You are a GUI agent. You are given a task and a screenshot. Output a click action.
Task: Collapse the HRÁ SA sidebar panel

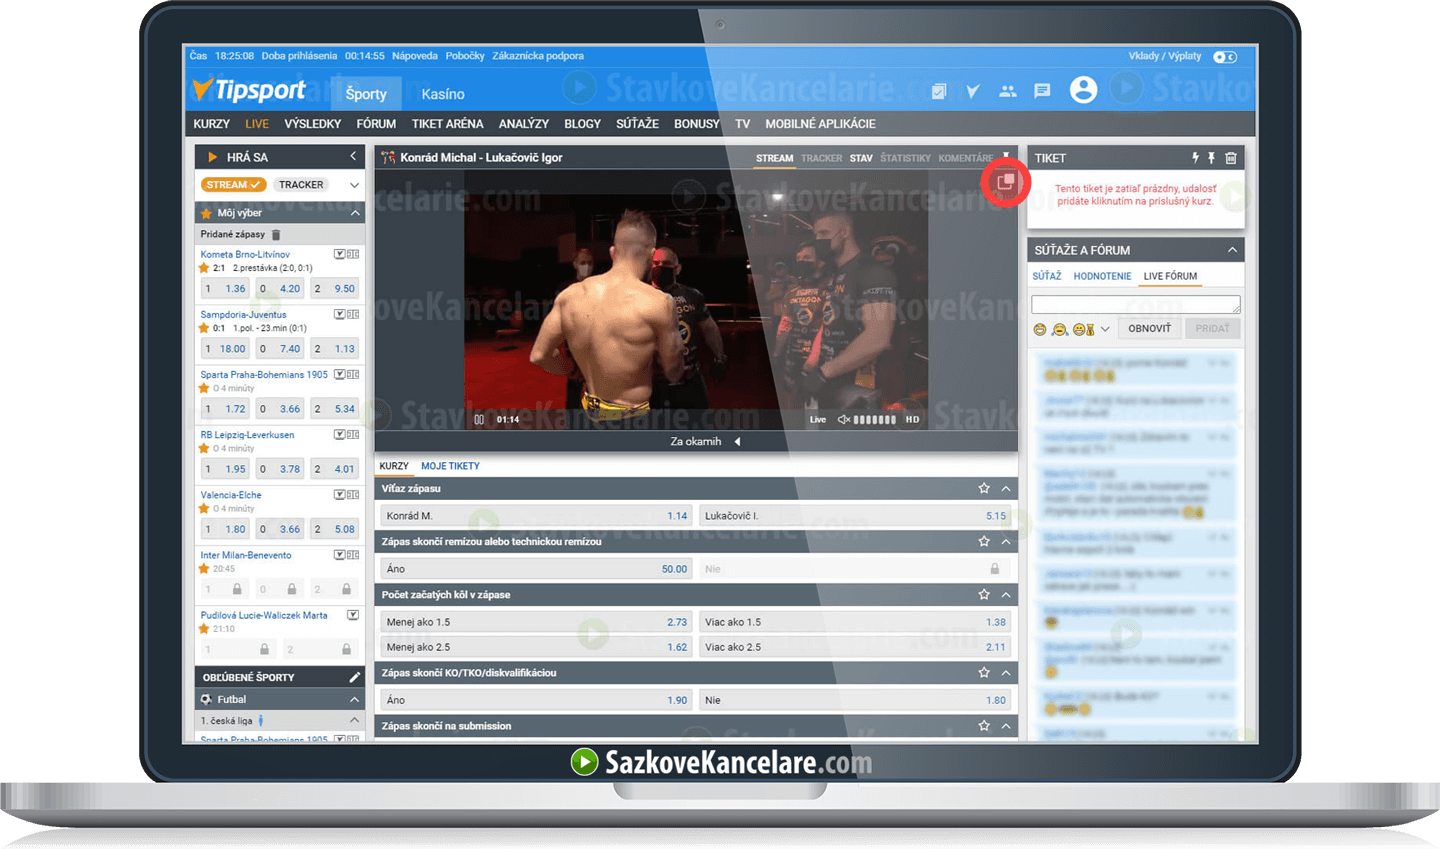coord(353,157)
